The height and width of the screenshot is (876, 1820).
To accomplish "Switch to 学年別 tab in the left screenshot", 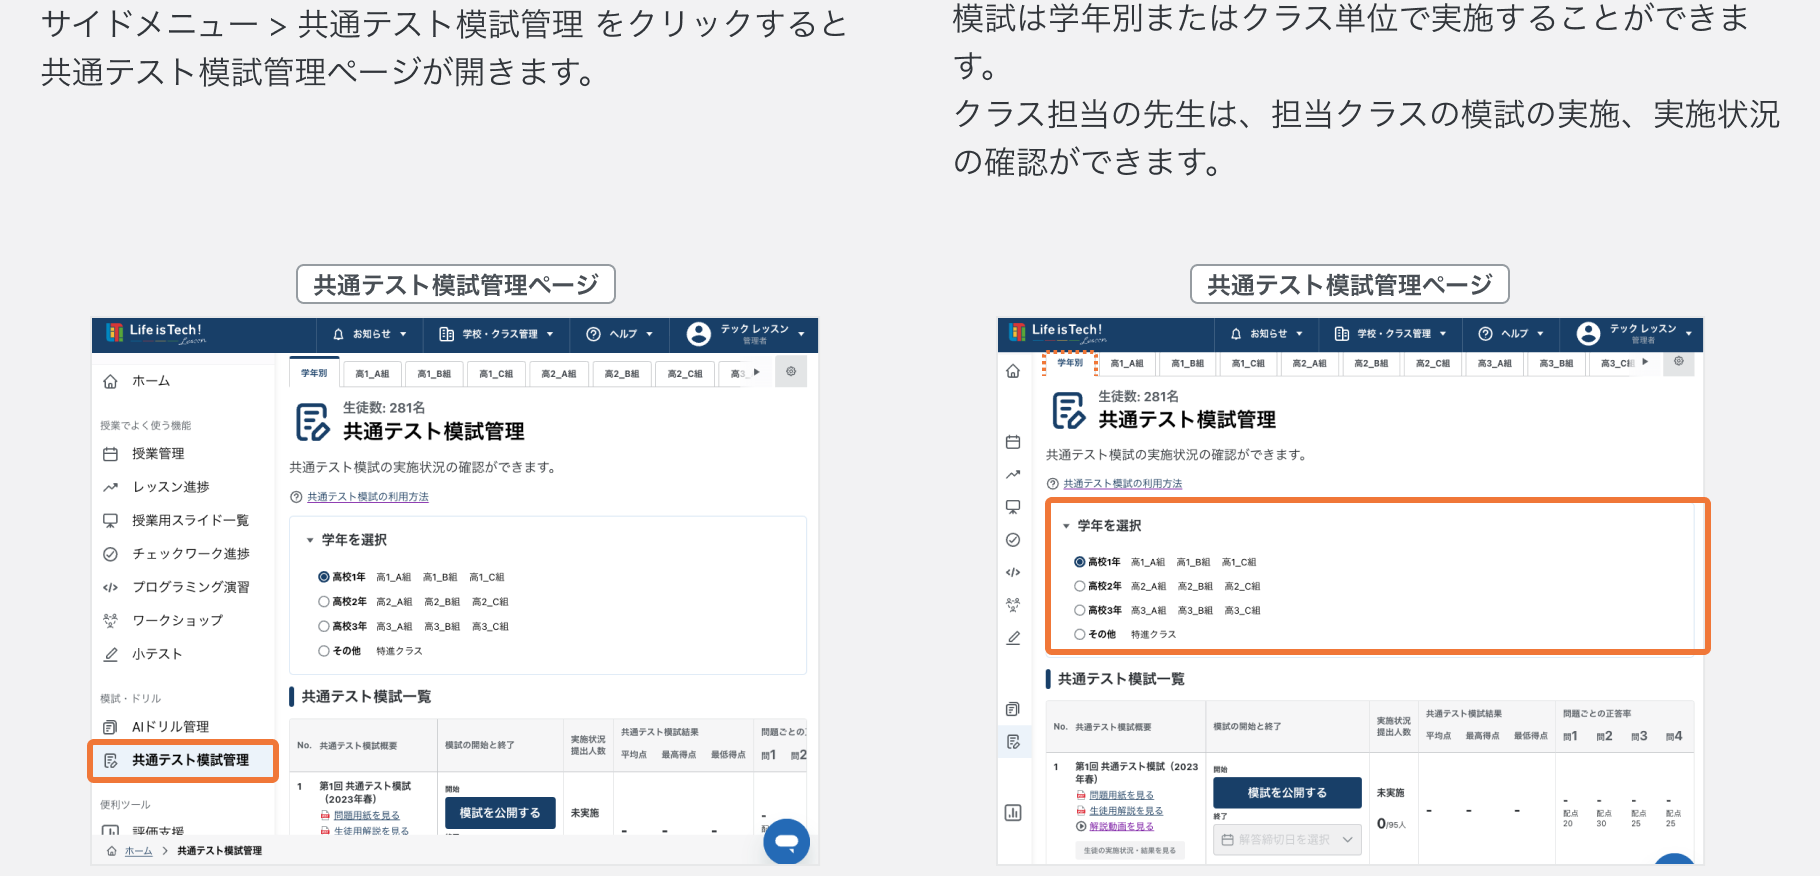I will 314,373.
